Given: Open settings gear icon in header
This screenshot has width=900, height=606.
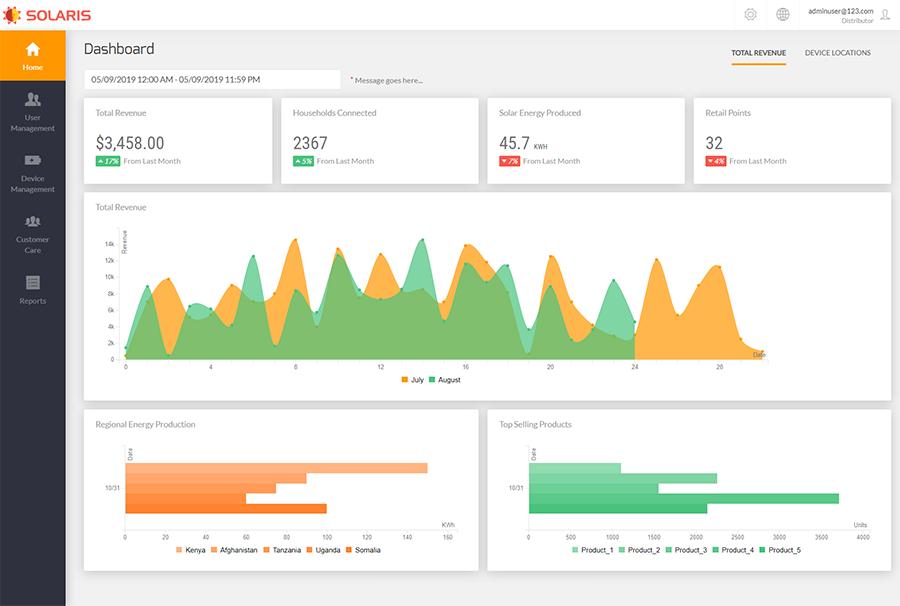Looking at the screenshot, I should pyautogui.click(x=750, y=14).
